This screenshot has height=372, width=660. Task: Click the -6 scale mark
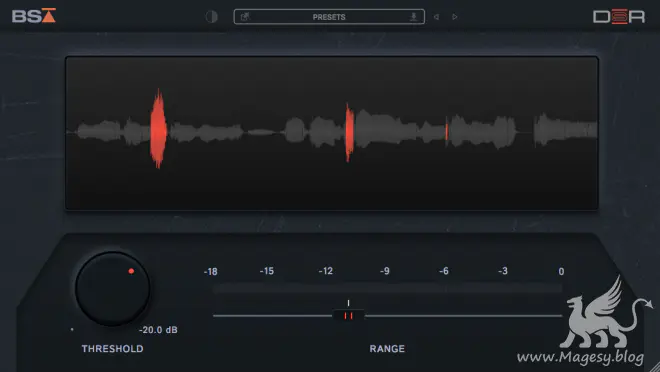click(444, 271)
